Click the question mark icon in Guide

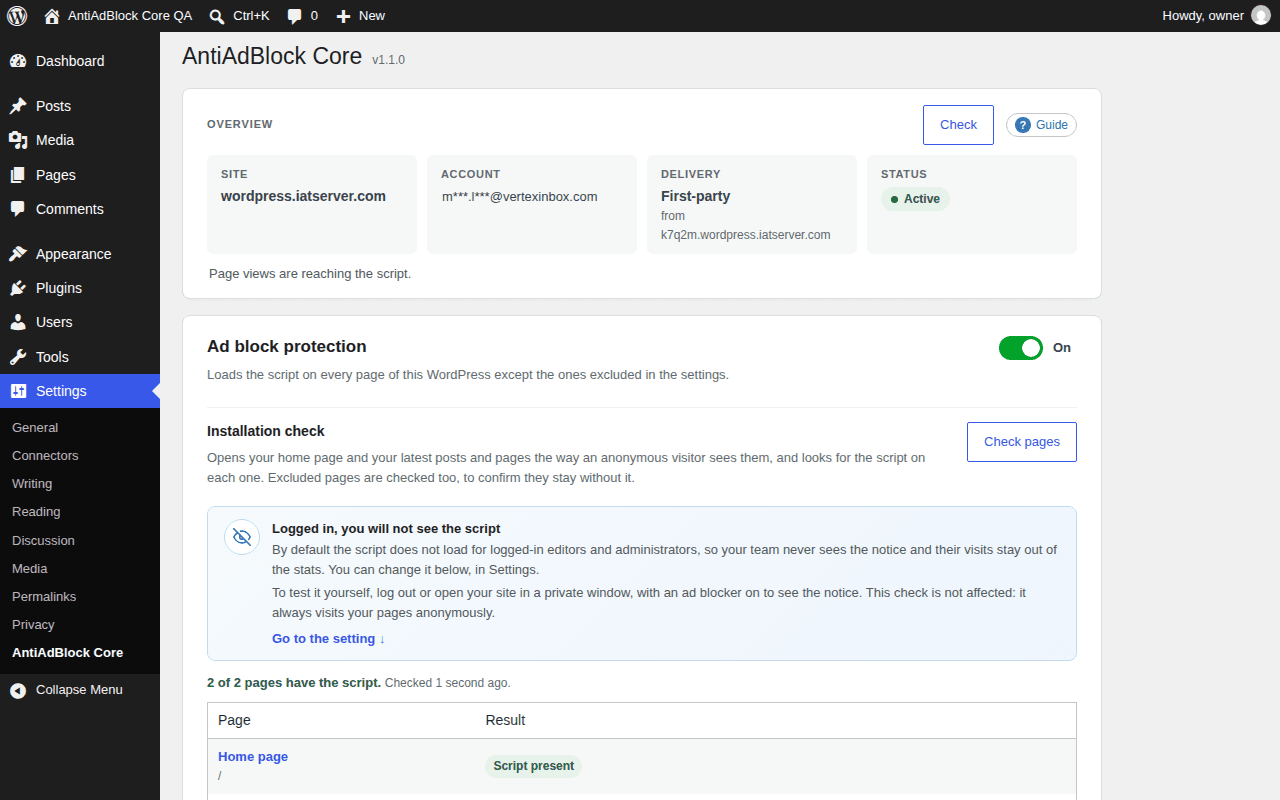pos(1023,125)
